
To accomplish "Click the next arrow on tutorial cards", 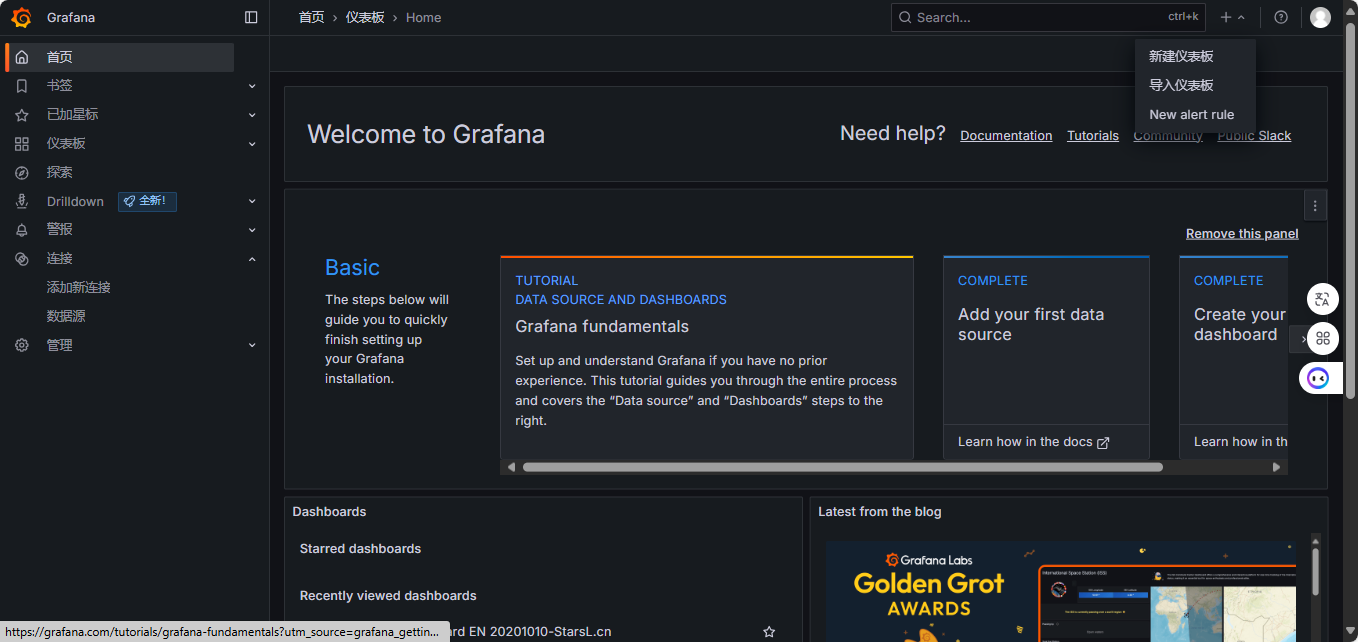I will [x=1302, y=339].
